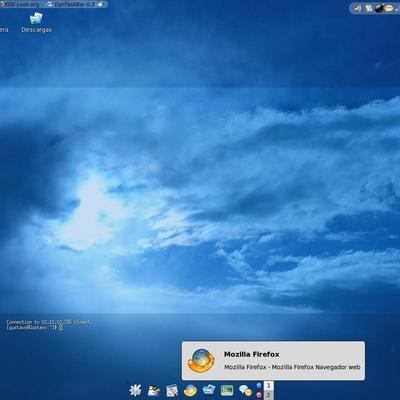
Task: Open the green terminal monitor icon in dock
Action: coord(227,390)
